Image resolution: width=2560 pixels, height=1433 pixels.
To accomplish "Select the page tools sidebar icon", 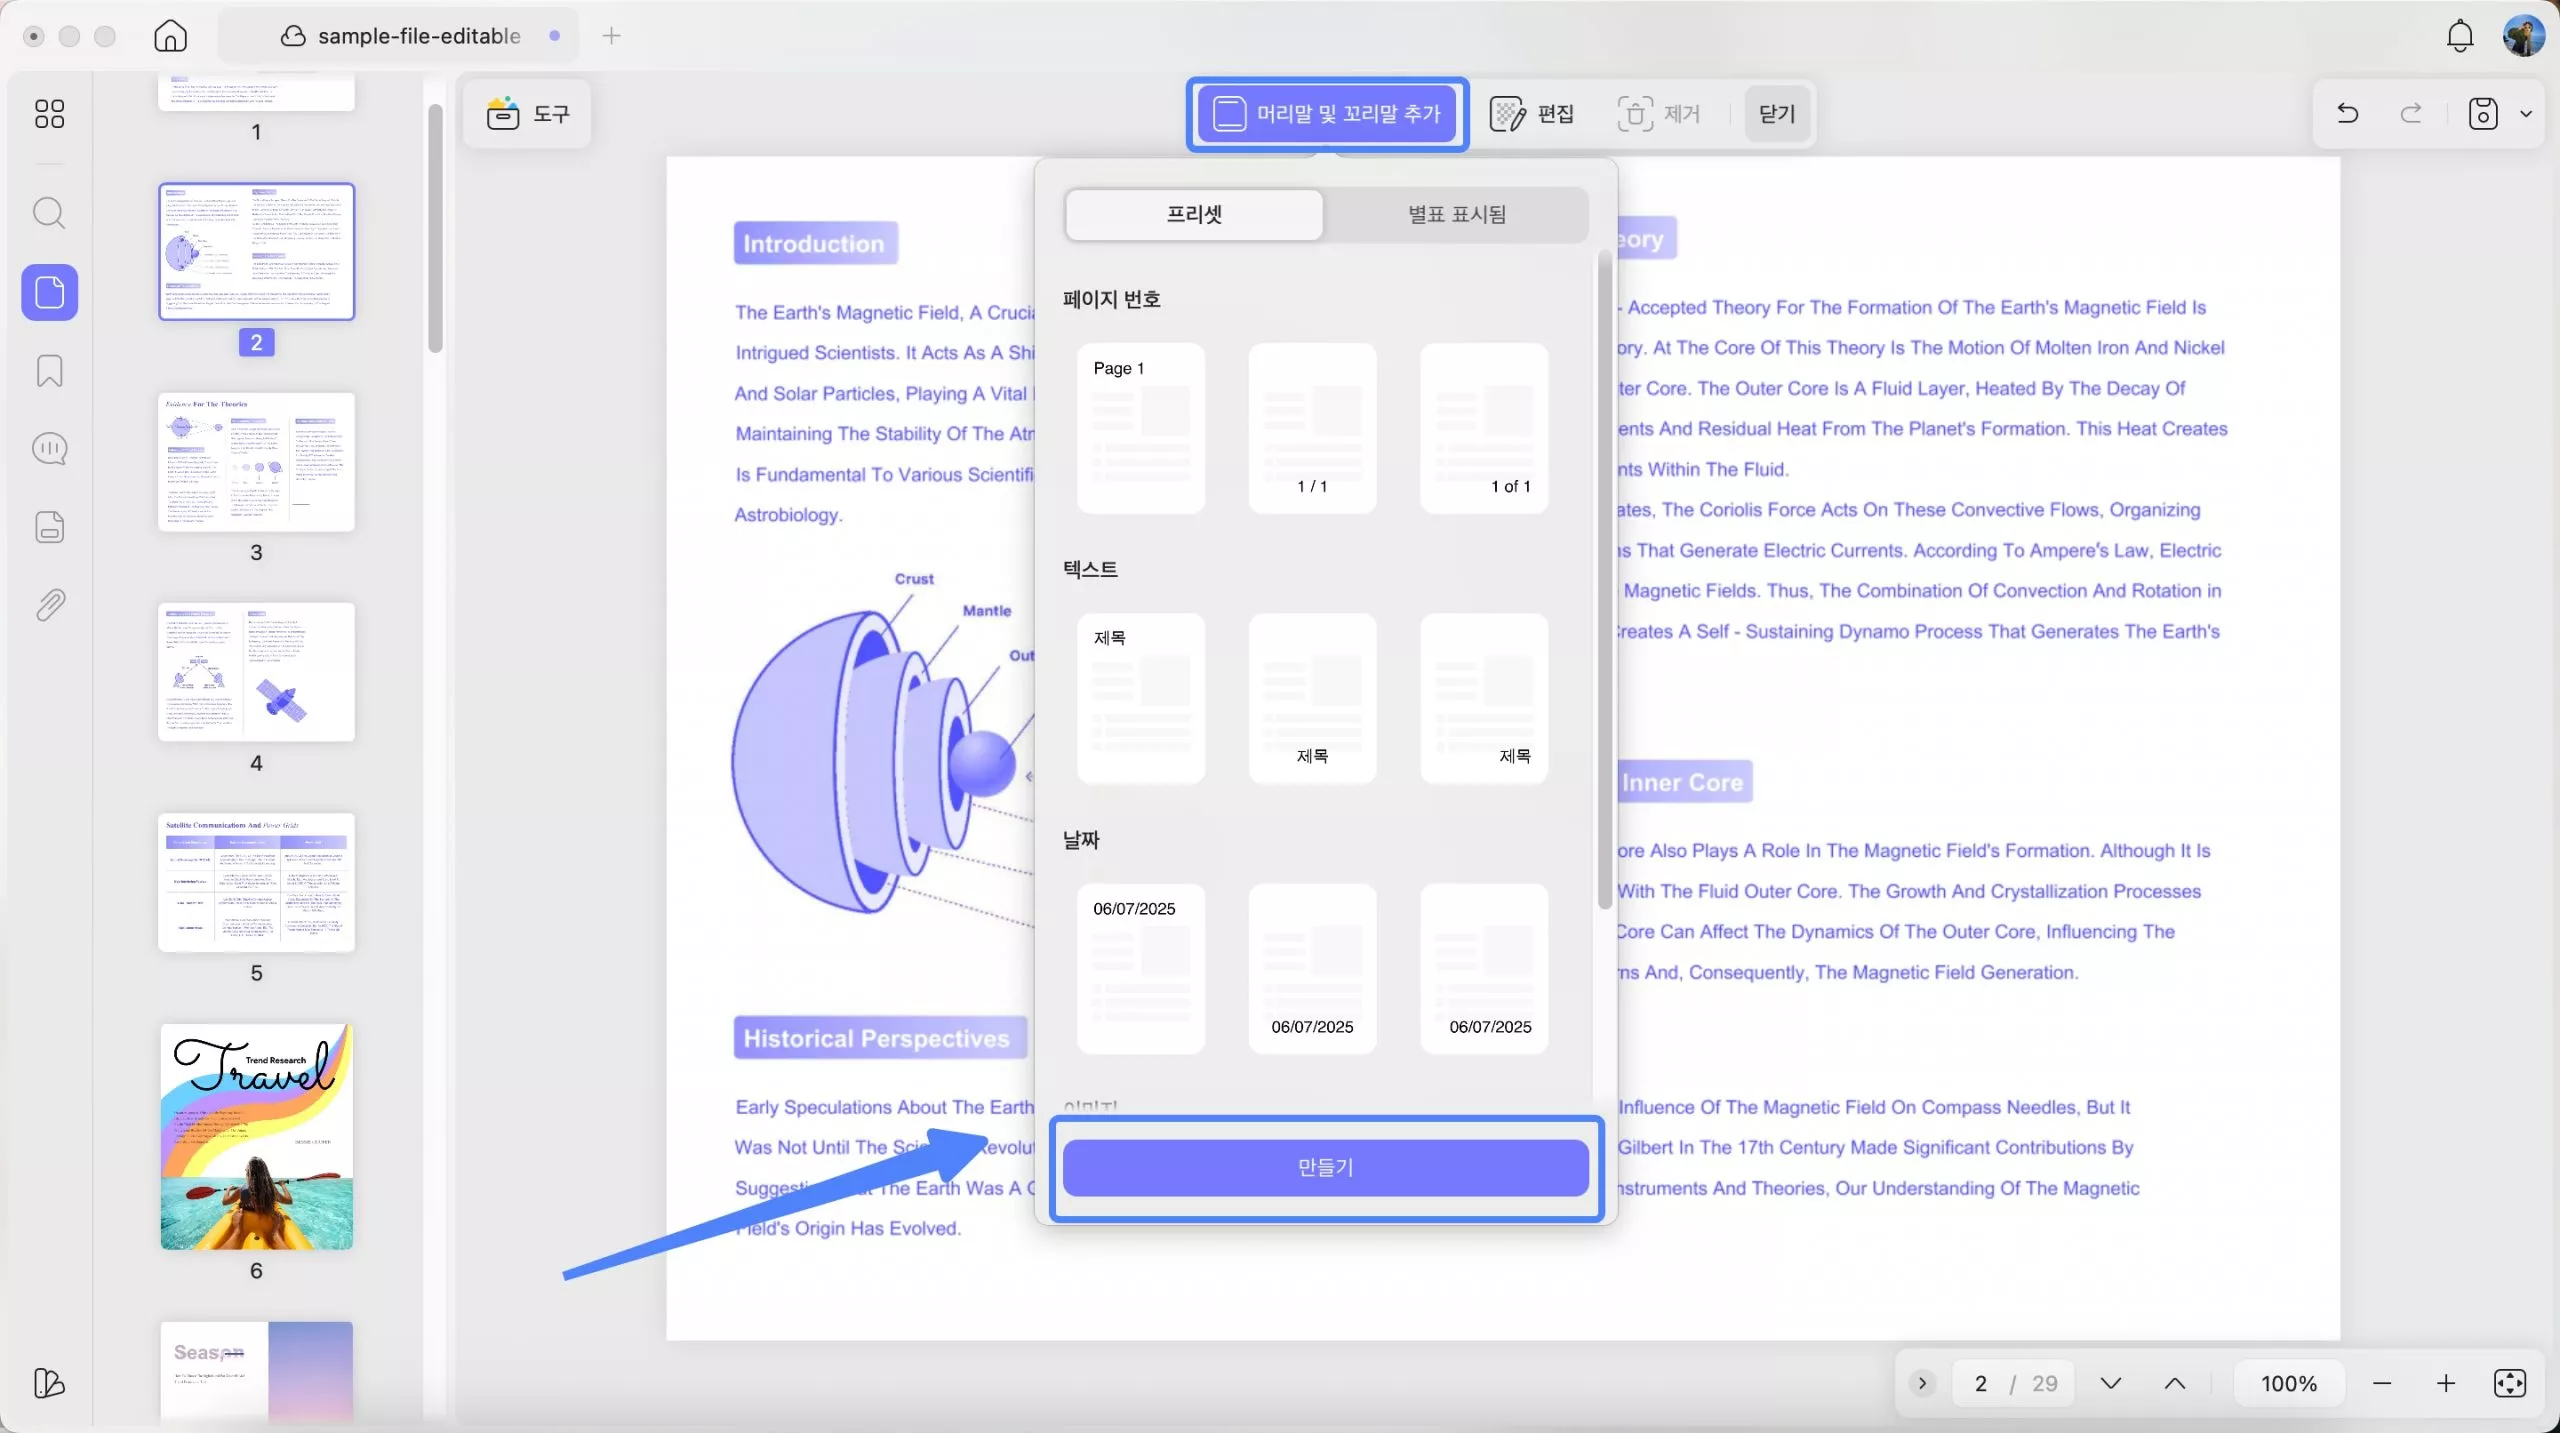I will click(x=49, y=292).
